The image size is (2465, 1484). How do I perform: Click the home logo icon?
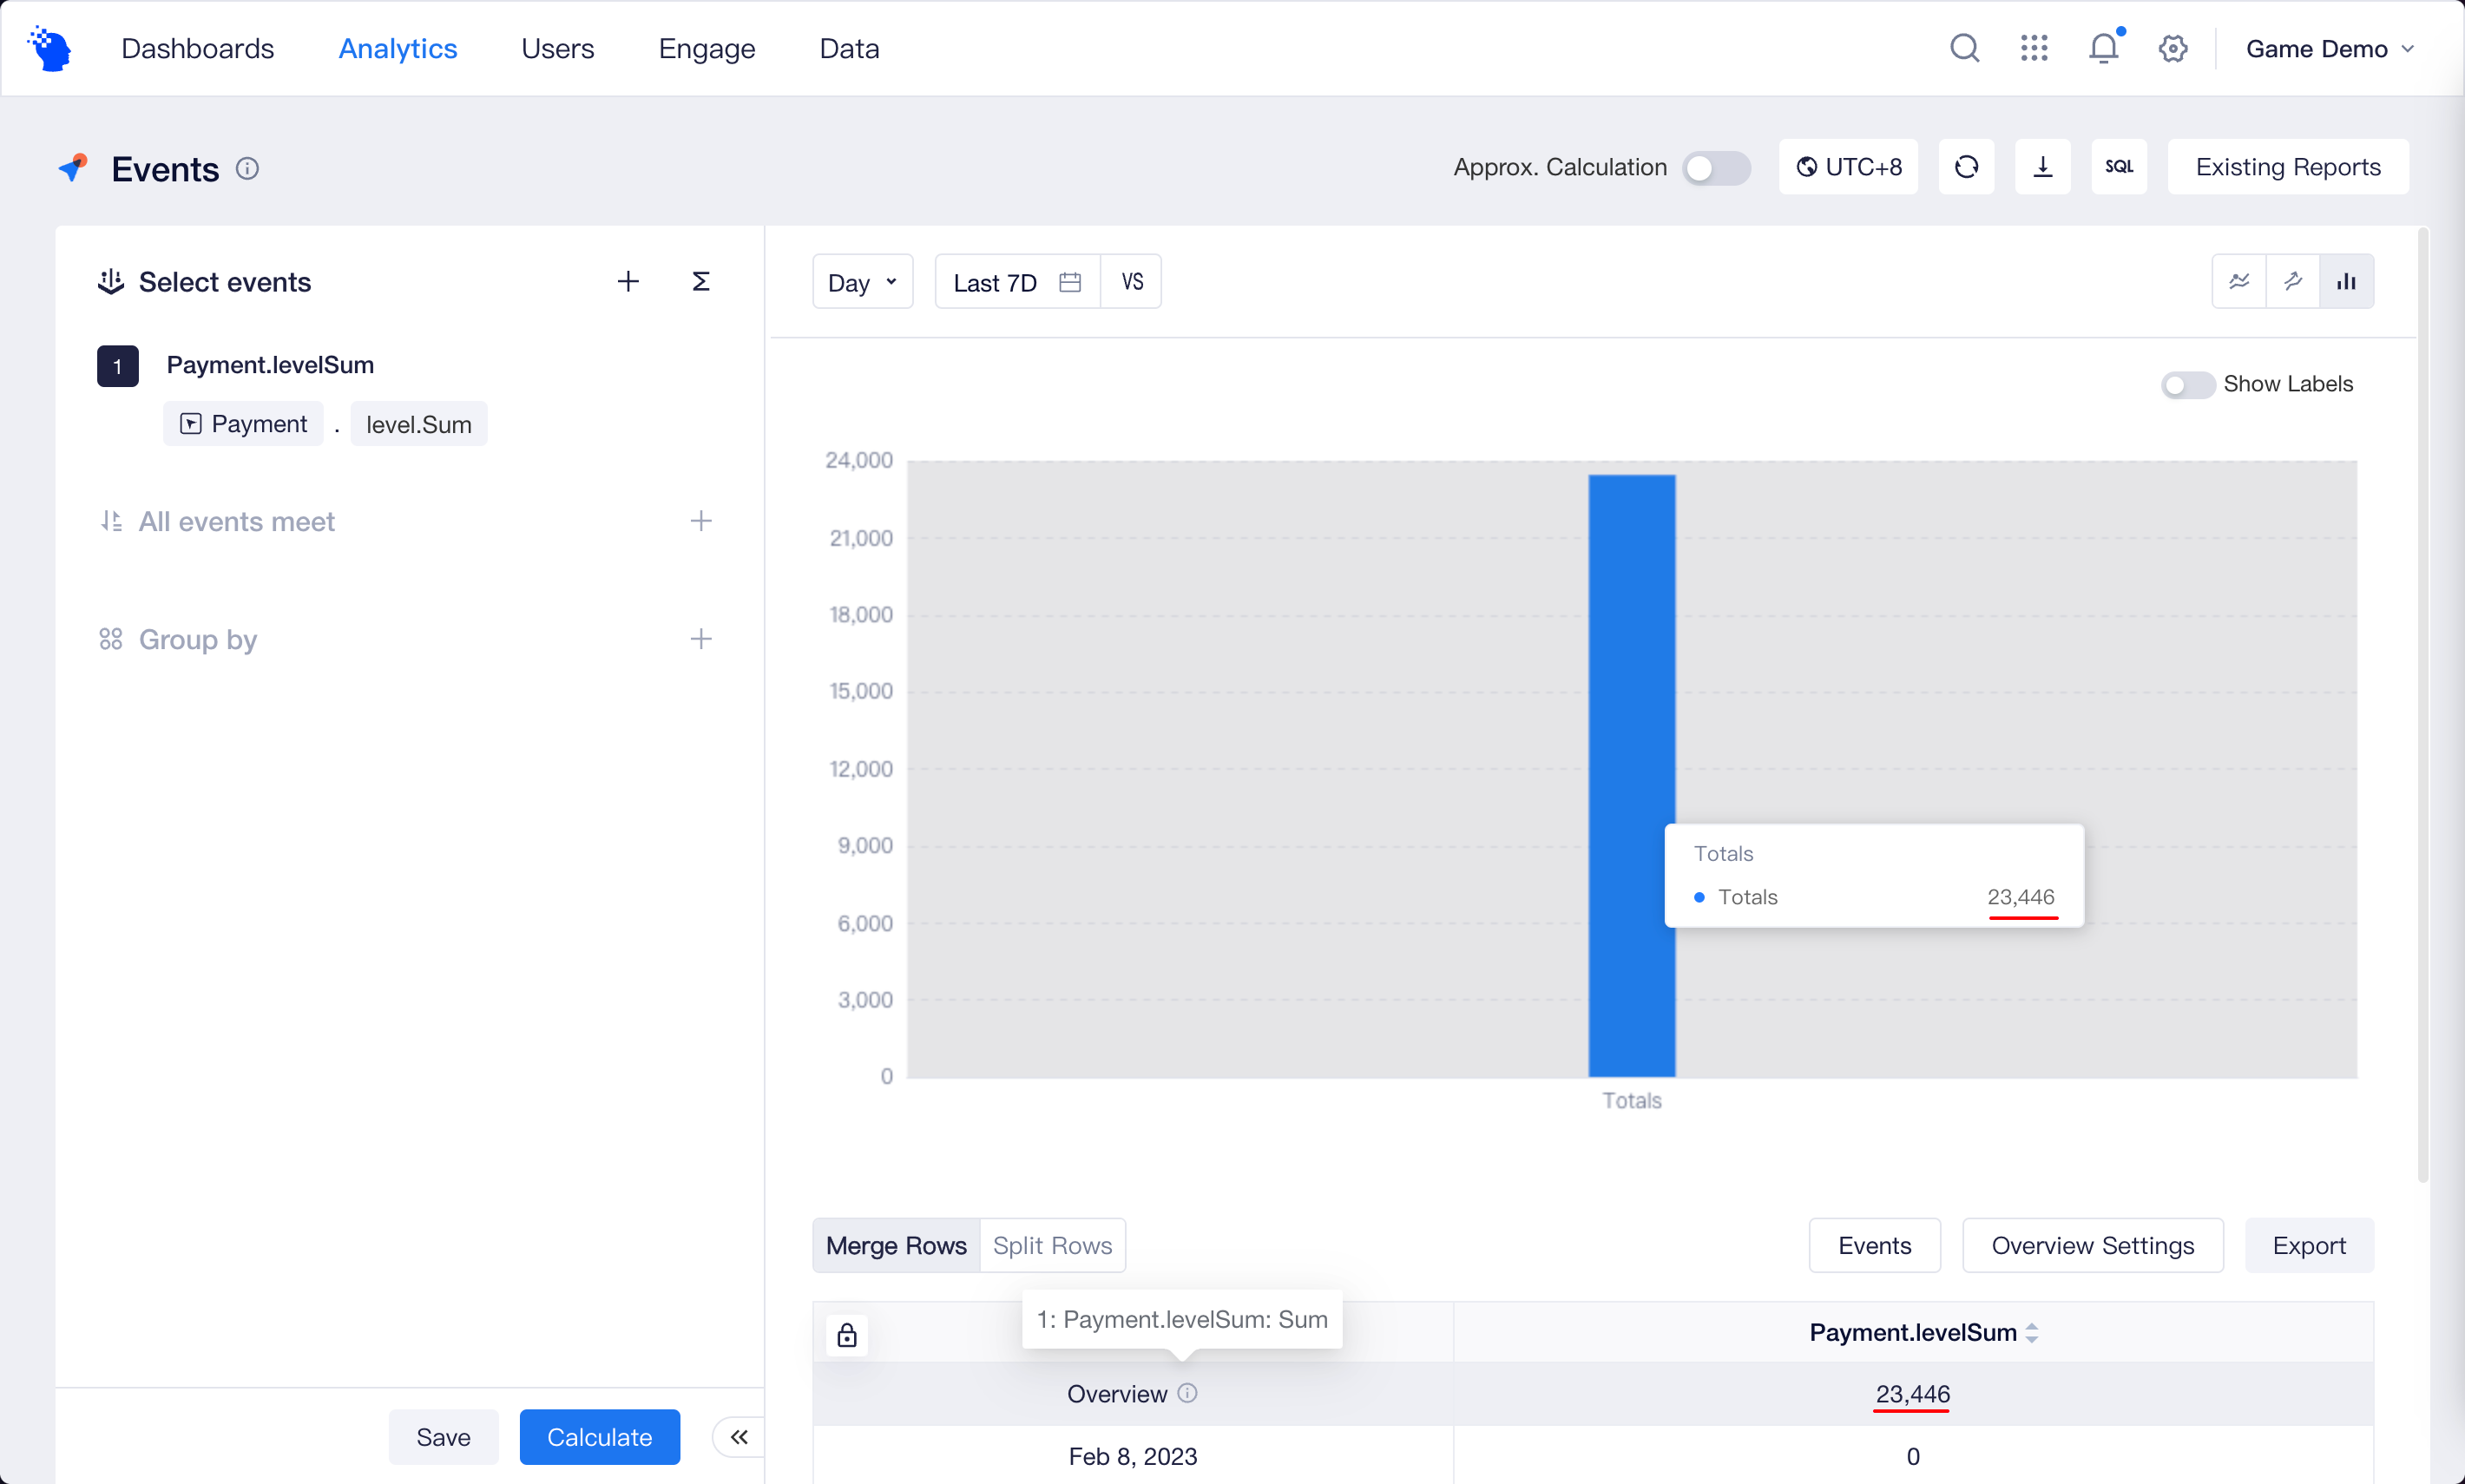click(50, 48)
